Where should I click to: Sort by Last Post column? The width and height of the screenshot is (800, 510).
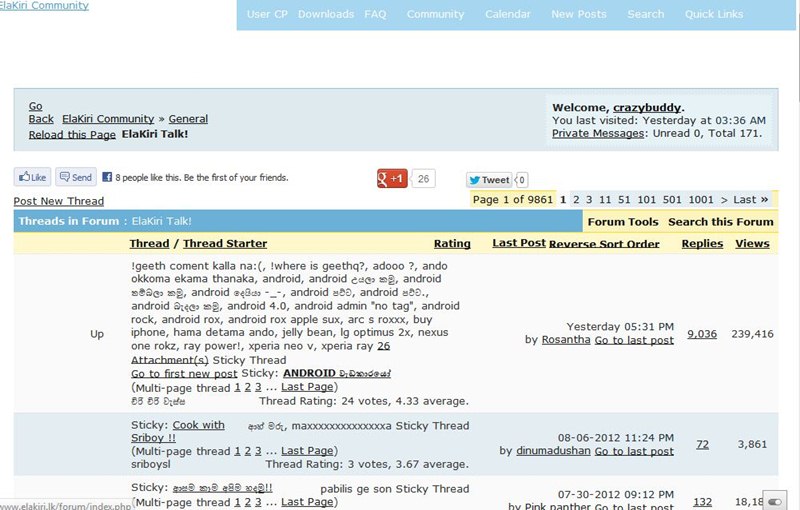click(519, 243)
